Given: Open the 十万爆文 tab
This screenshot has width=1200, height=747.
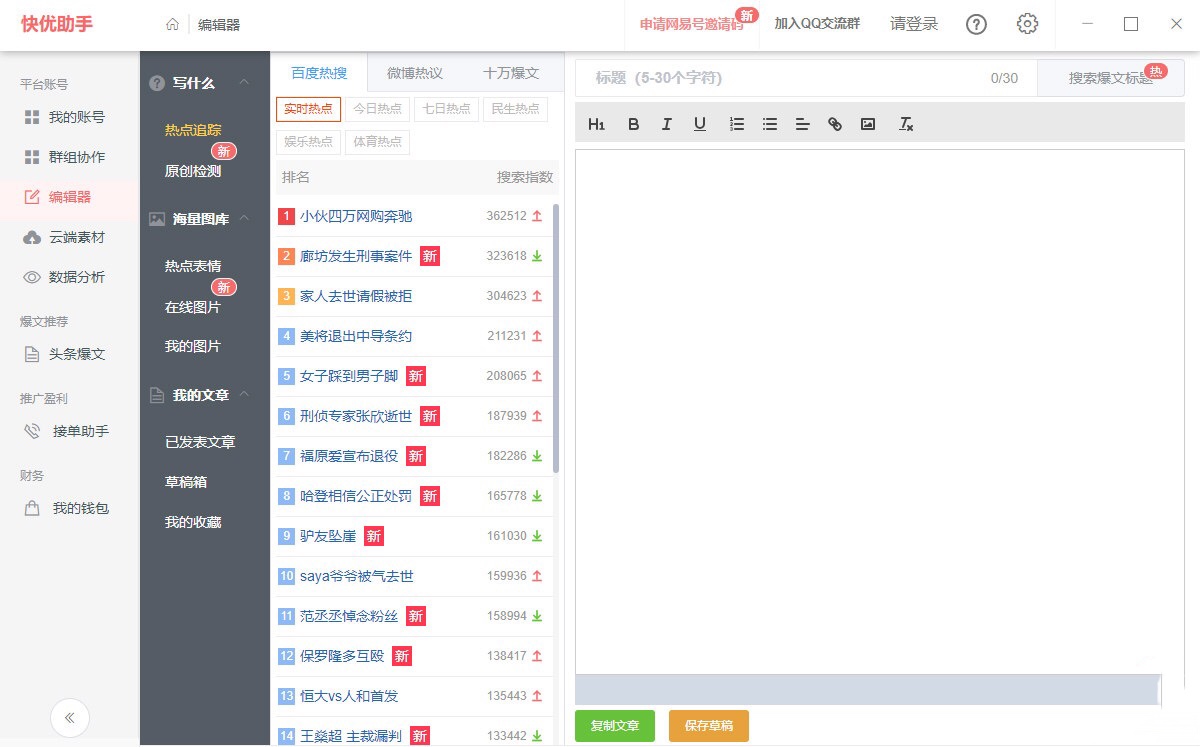Looking at the screenshot, I should tap(511, 73).
